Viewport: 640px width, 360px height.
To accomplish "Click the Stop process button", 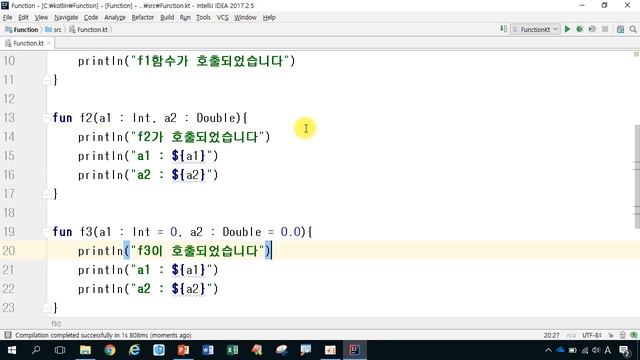I will [605, 29].
